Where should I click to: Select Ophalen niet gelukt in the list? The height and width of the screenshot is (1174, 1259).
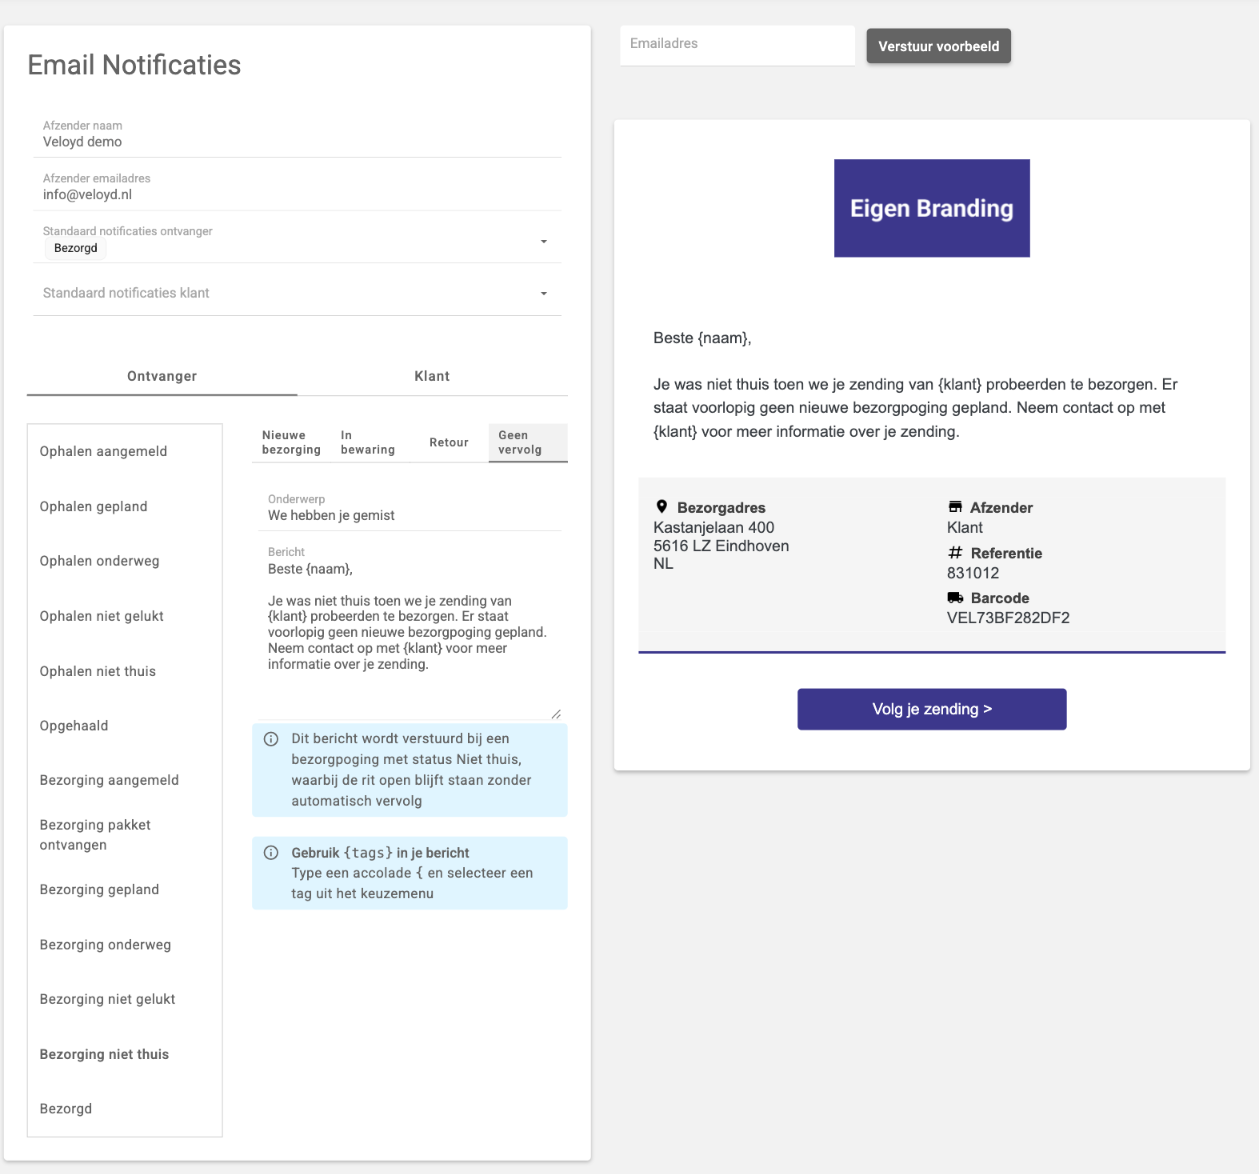pyautogui.click(x=125, y=616)
